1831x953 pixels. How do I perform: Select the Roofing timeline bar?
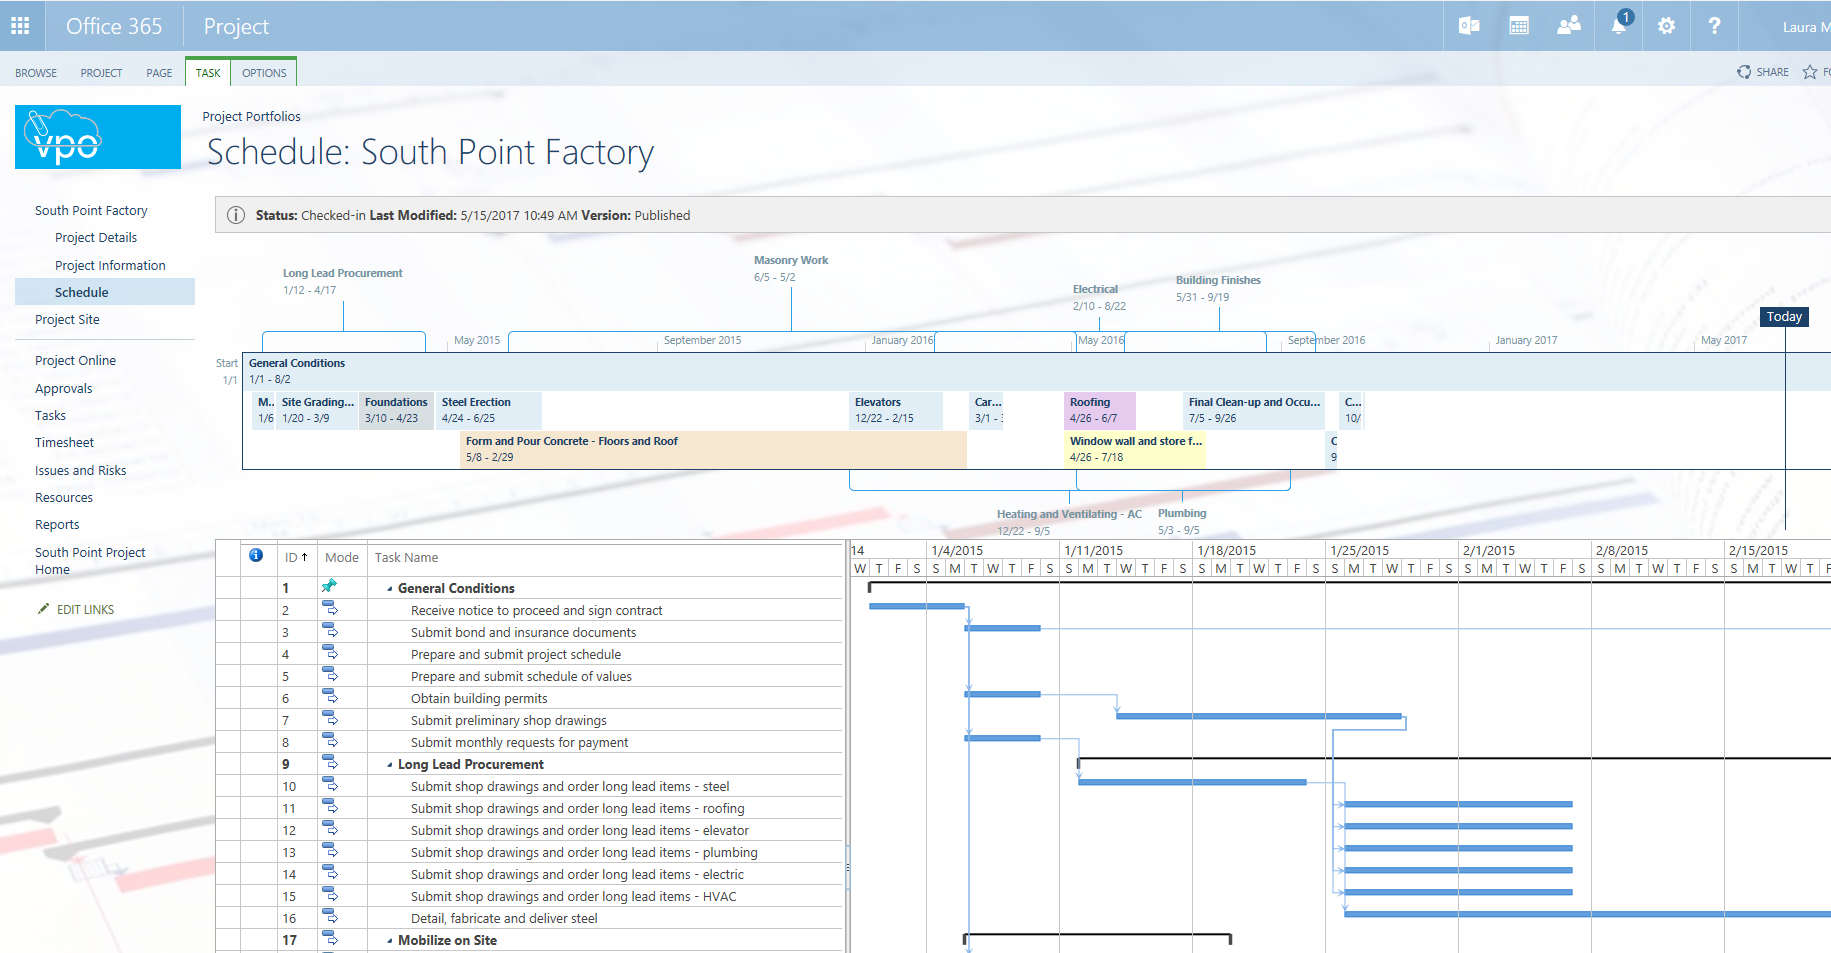tap(1101, 410)
